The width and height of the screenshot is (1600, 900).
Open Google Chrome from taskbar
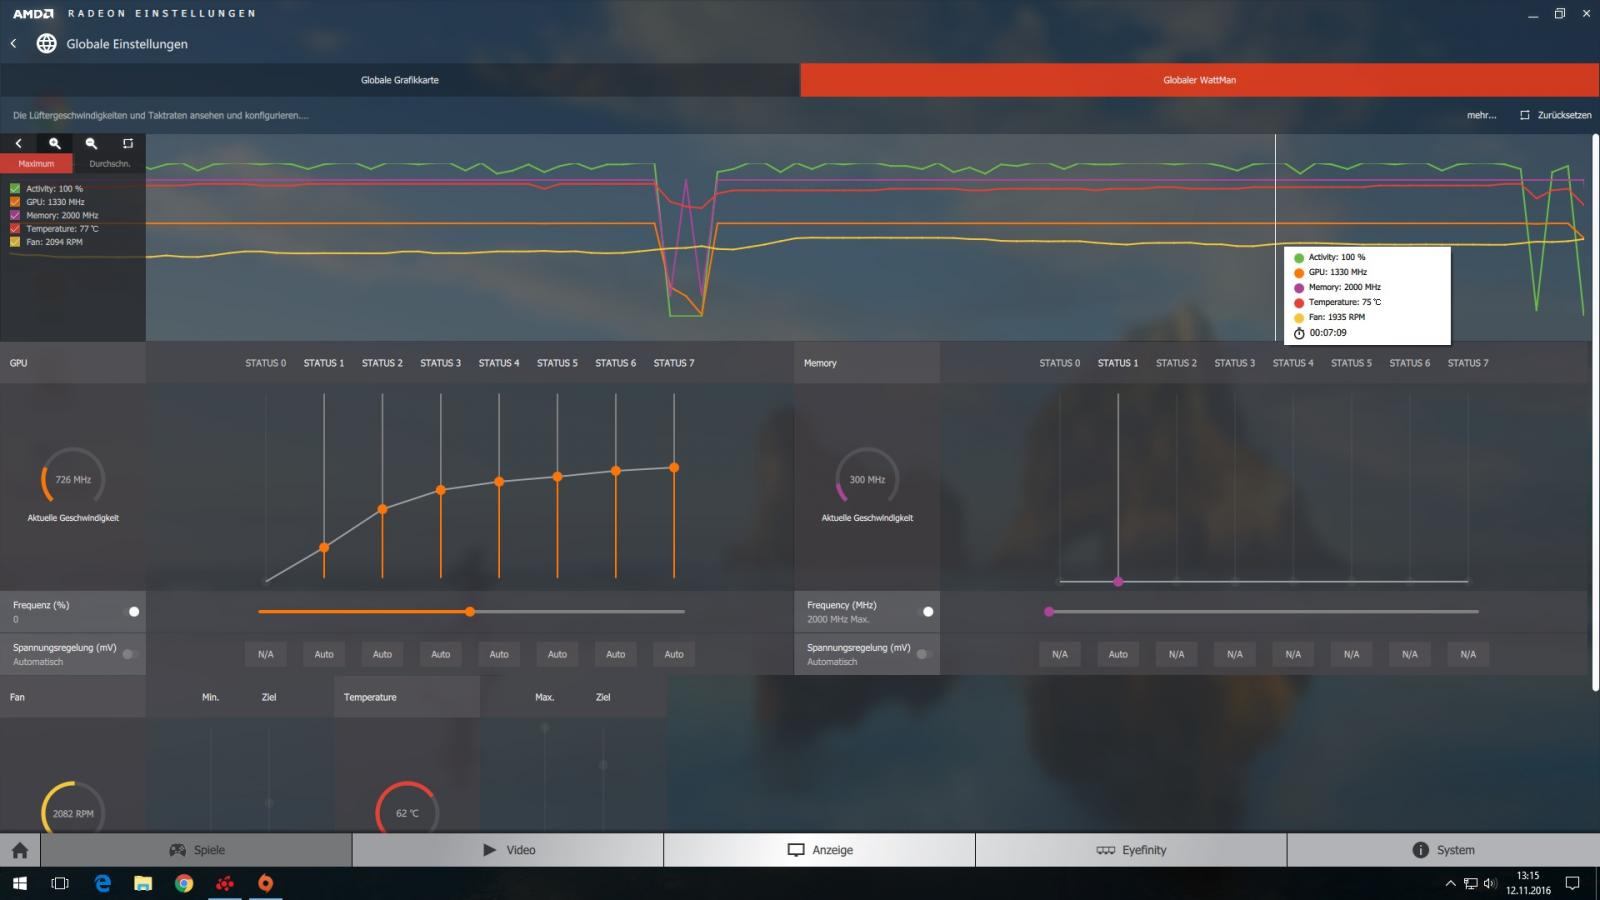184,883
